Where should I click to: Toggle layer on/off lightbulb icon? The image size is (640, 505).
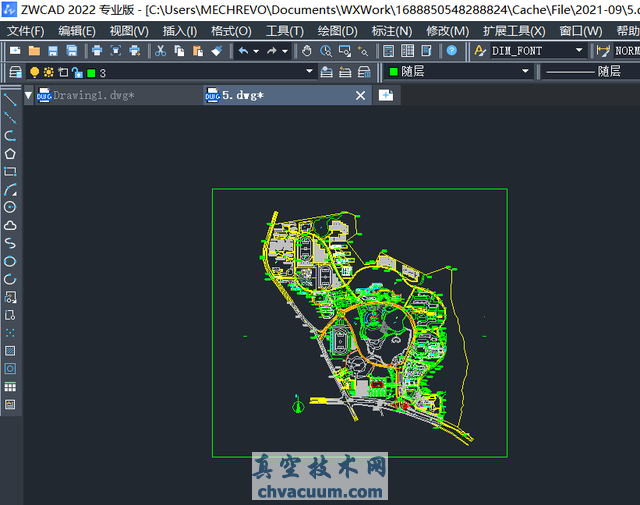tap(34, 72)
